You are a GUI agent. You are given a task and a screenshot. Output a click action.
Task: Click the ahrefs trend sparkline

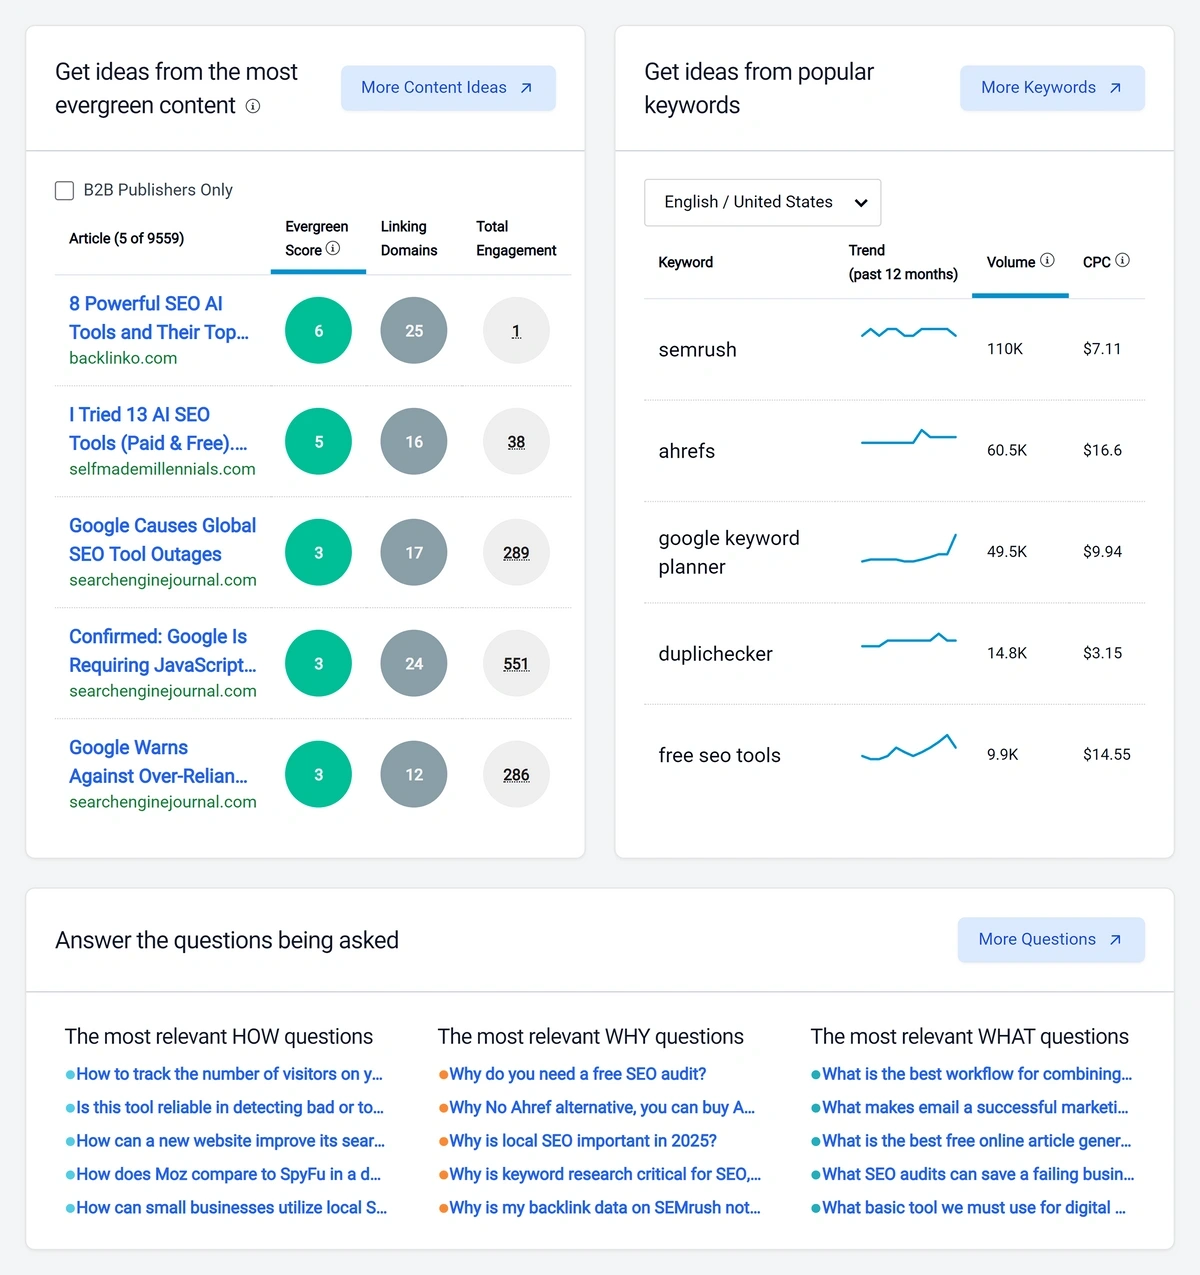point(909,437)
